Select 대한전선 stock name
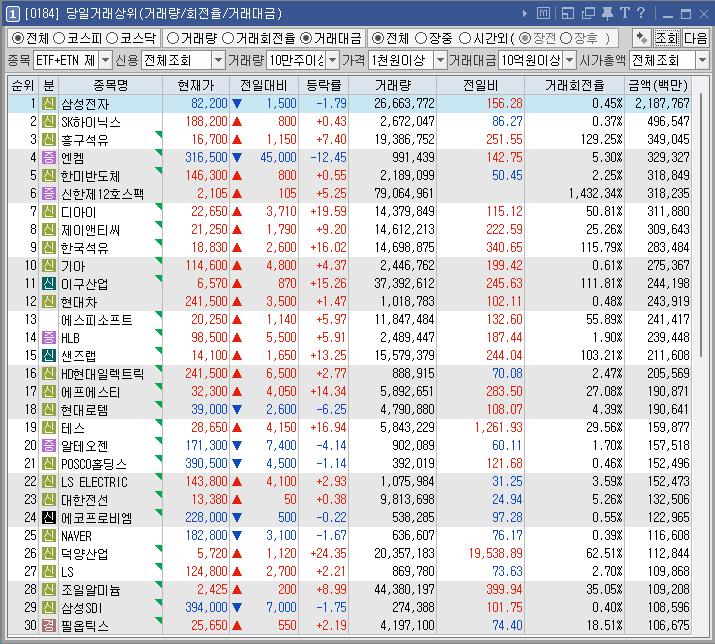This screenshot has height=644, width=715. [85, 500]
